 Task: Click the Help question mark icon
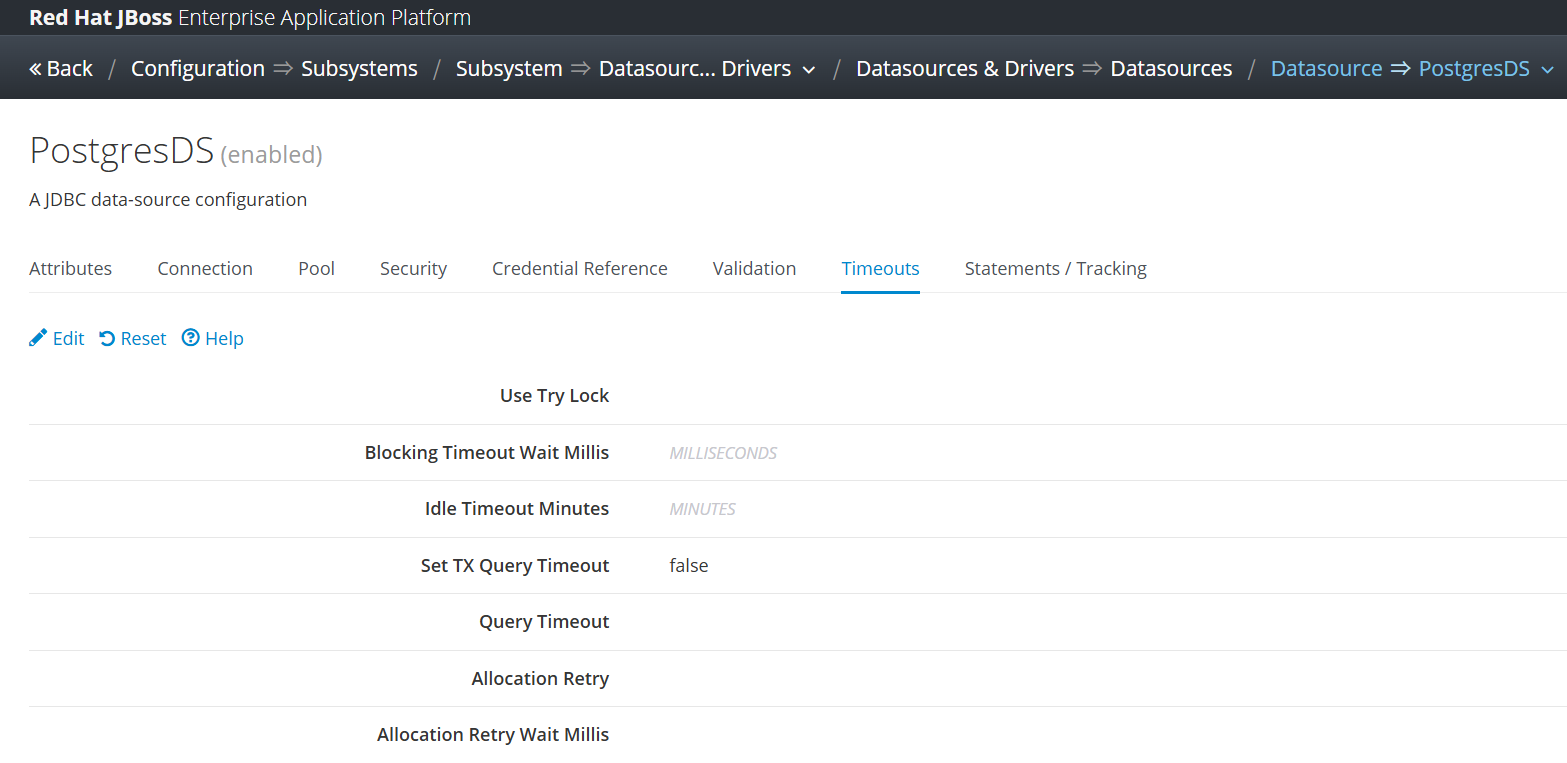click(190, 338)
